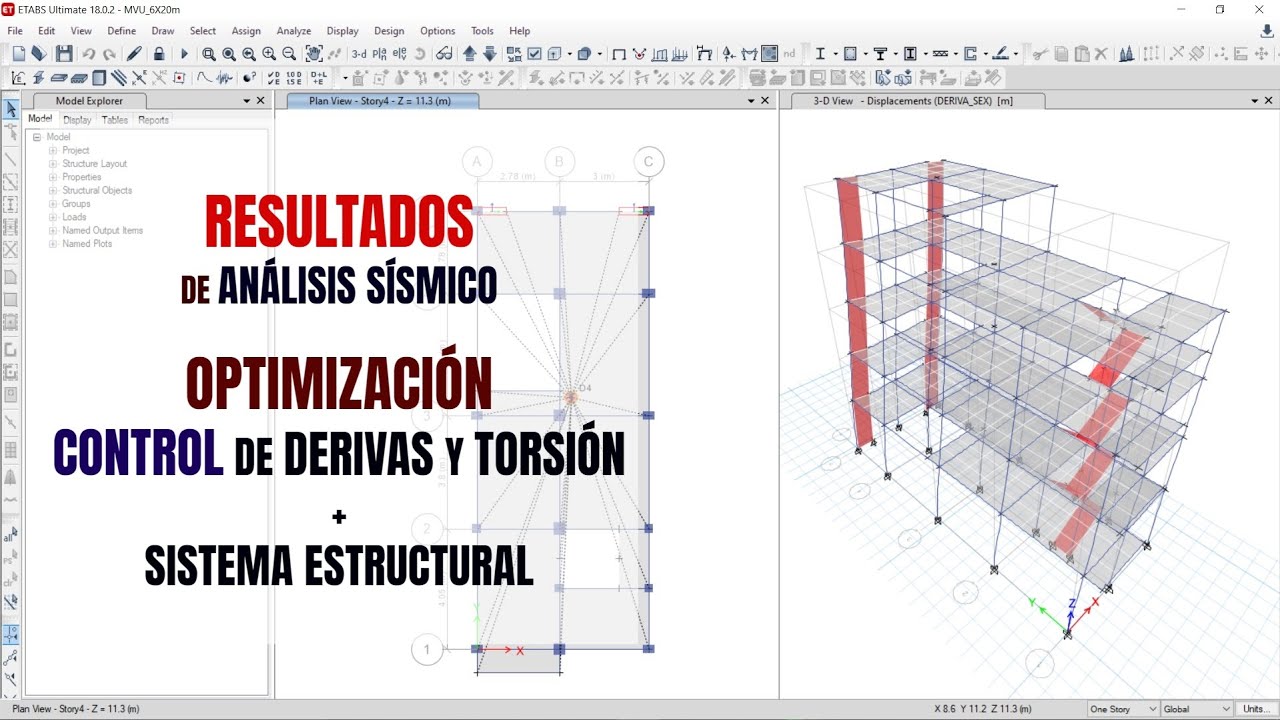Screen dimensions: 1280x720
Task: Click the Units button
Action: point(1256,709)
